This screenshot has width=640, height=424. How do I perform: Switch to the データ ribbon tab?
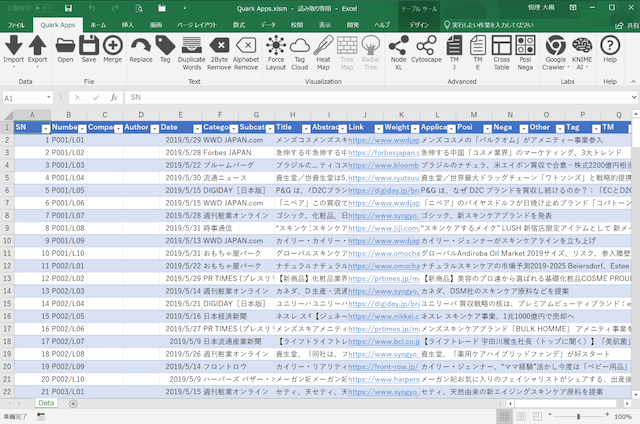(x=268, y=25)
